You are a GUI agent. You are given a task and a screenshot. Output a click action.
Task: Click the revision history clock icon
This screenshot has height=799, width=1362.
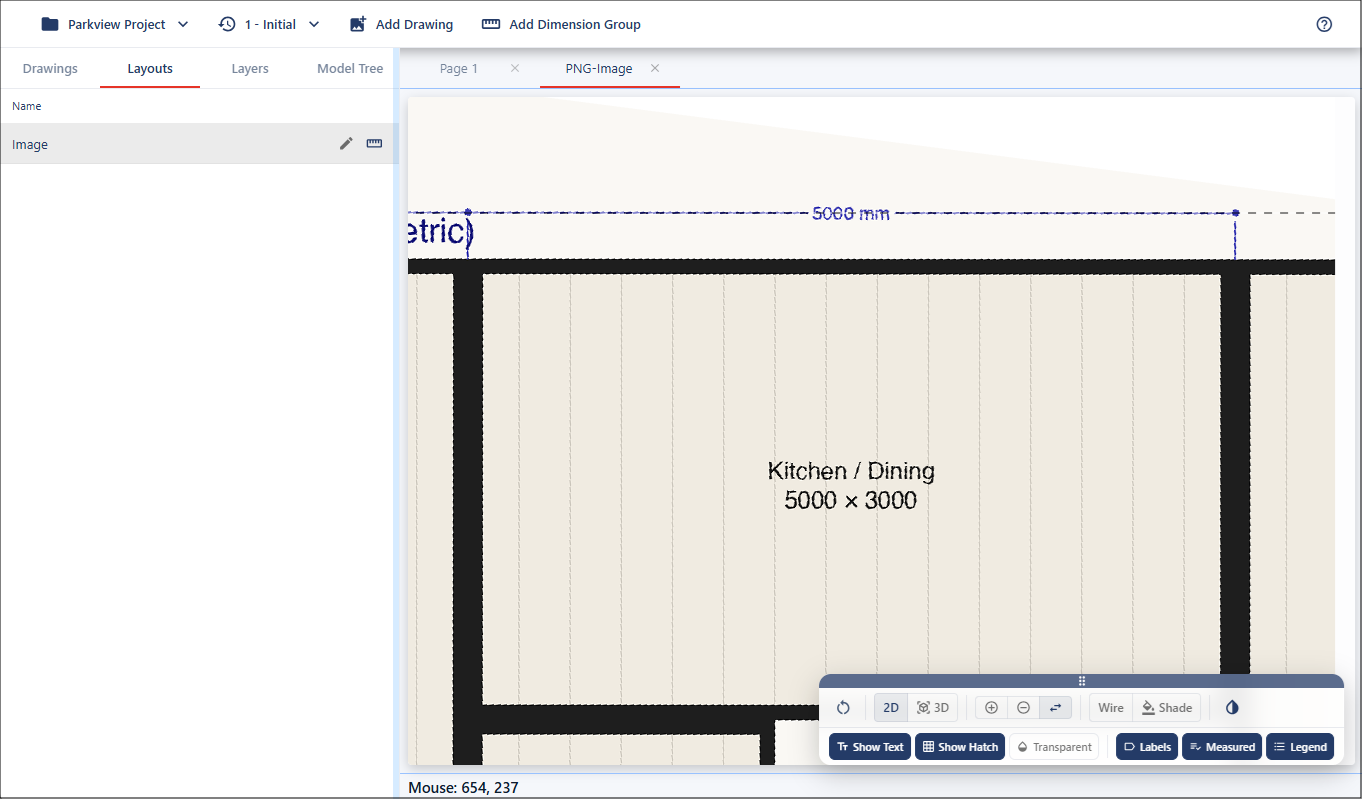point(227,24)
